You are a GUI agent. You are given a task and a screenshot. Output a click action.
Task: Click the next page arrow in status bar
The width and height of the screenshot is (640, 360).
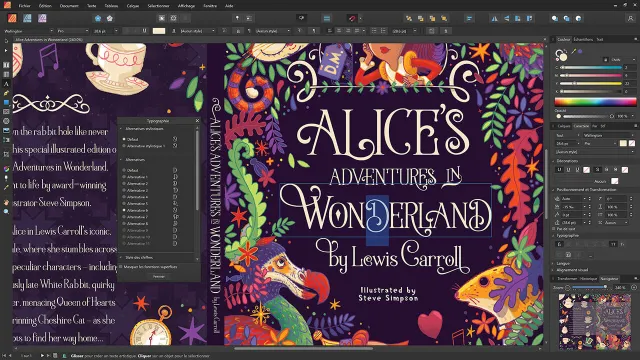click(x=42, y=356)
